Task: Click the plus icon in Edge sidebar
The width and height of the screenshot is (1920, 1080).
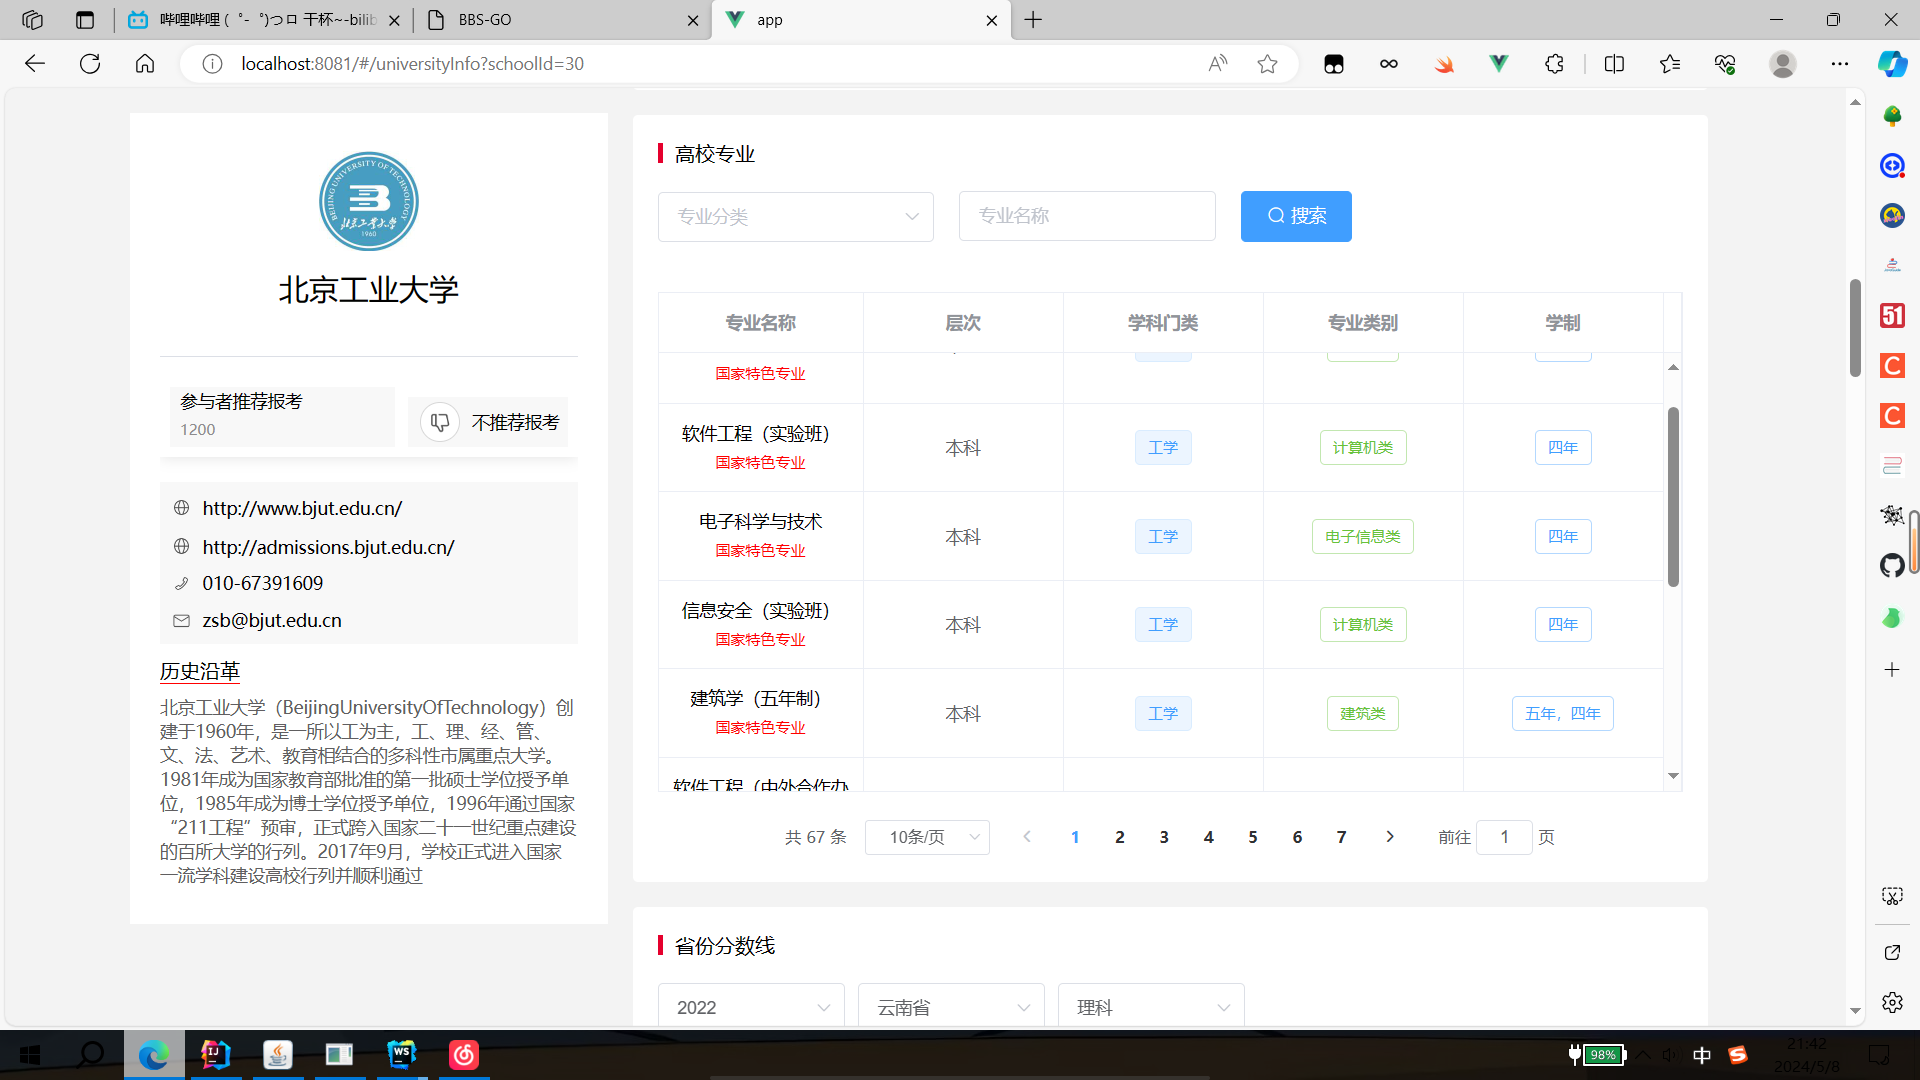Action: pos(1892,670)
